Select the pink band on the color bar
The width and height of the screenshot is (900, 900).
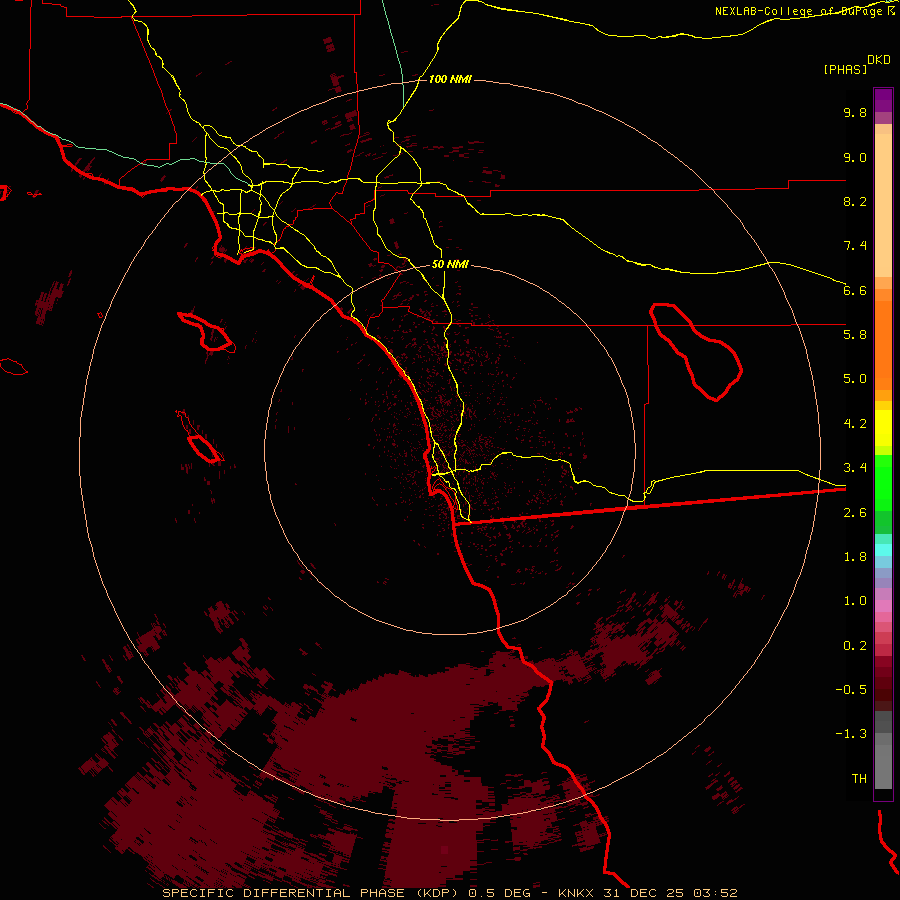[883, 606]
